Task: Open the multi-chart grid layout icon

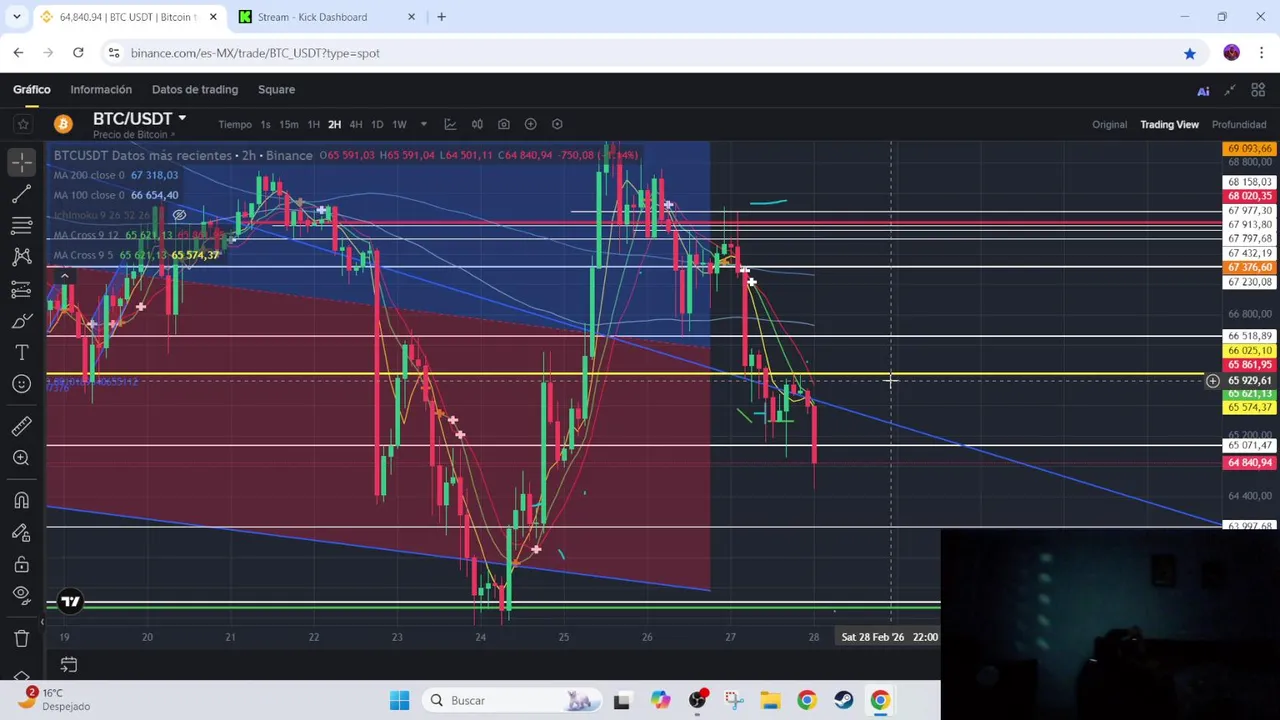Action: (x=1258, y=90)
